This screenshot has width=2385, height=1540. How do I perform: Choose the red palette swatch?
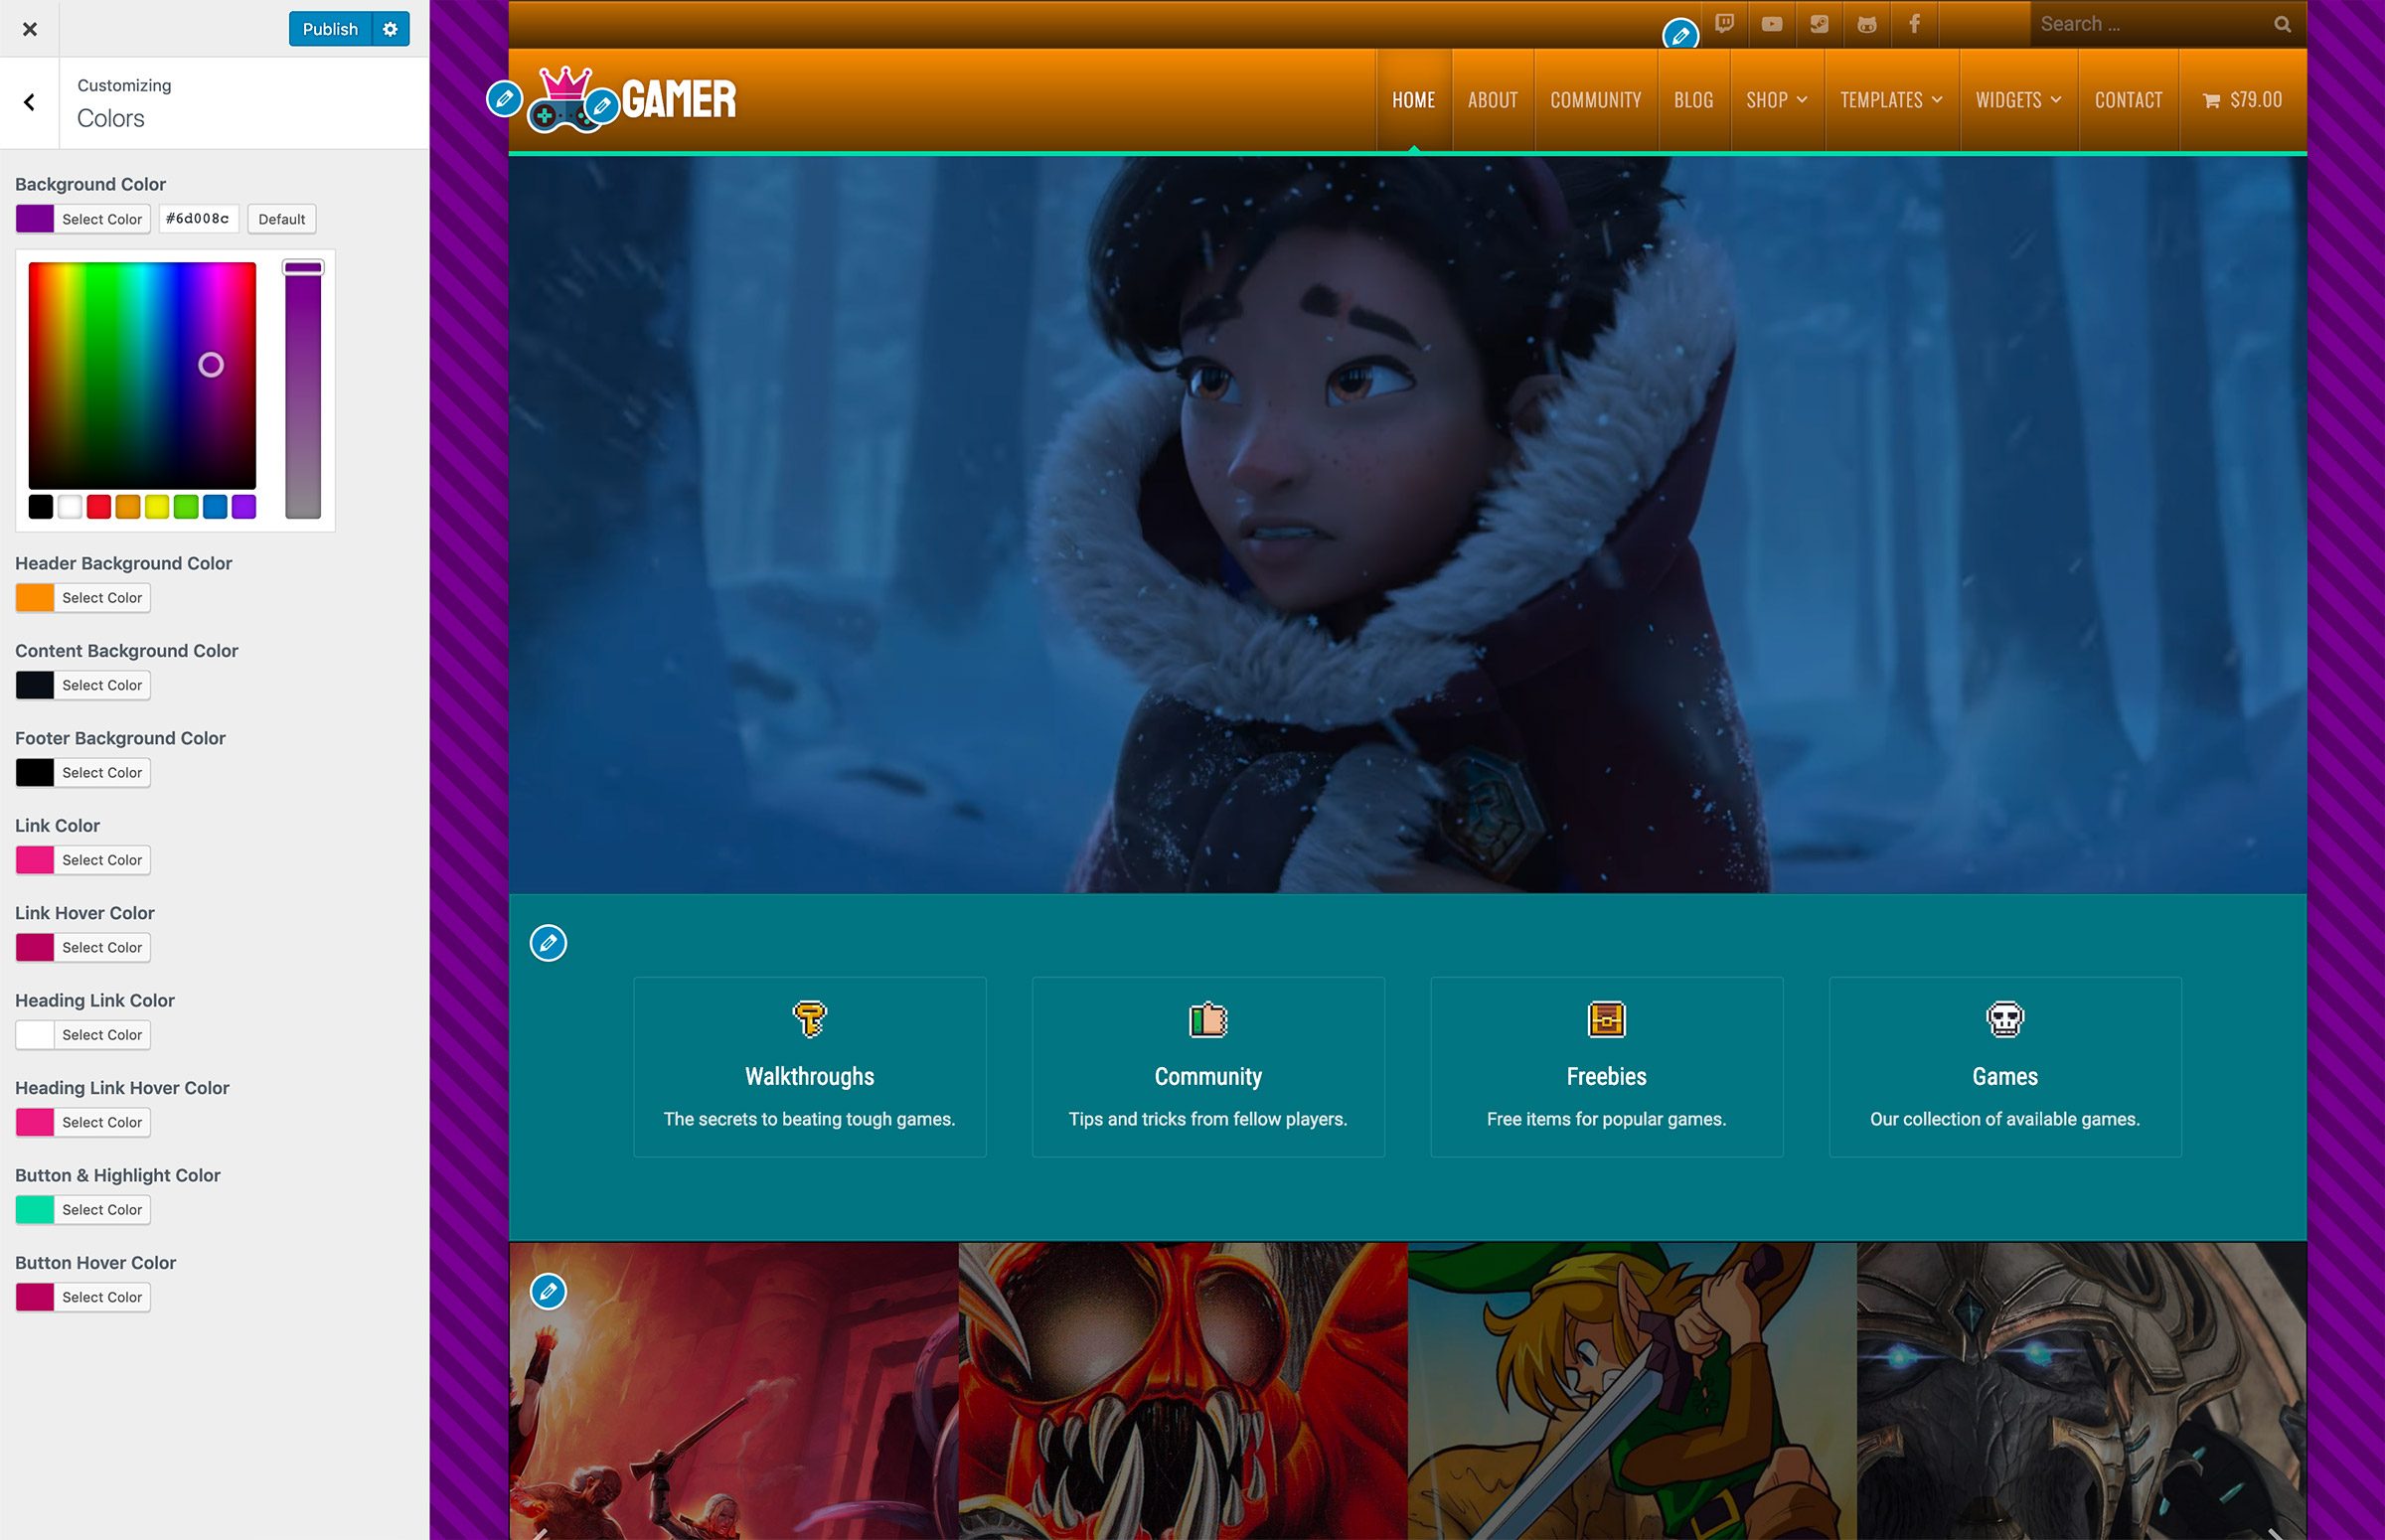(x=98, y=507)
